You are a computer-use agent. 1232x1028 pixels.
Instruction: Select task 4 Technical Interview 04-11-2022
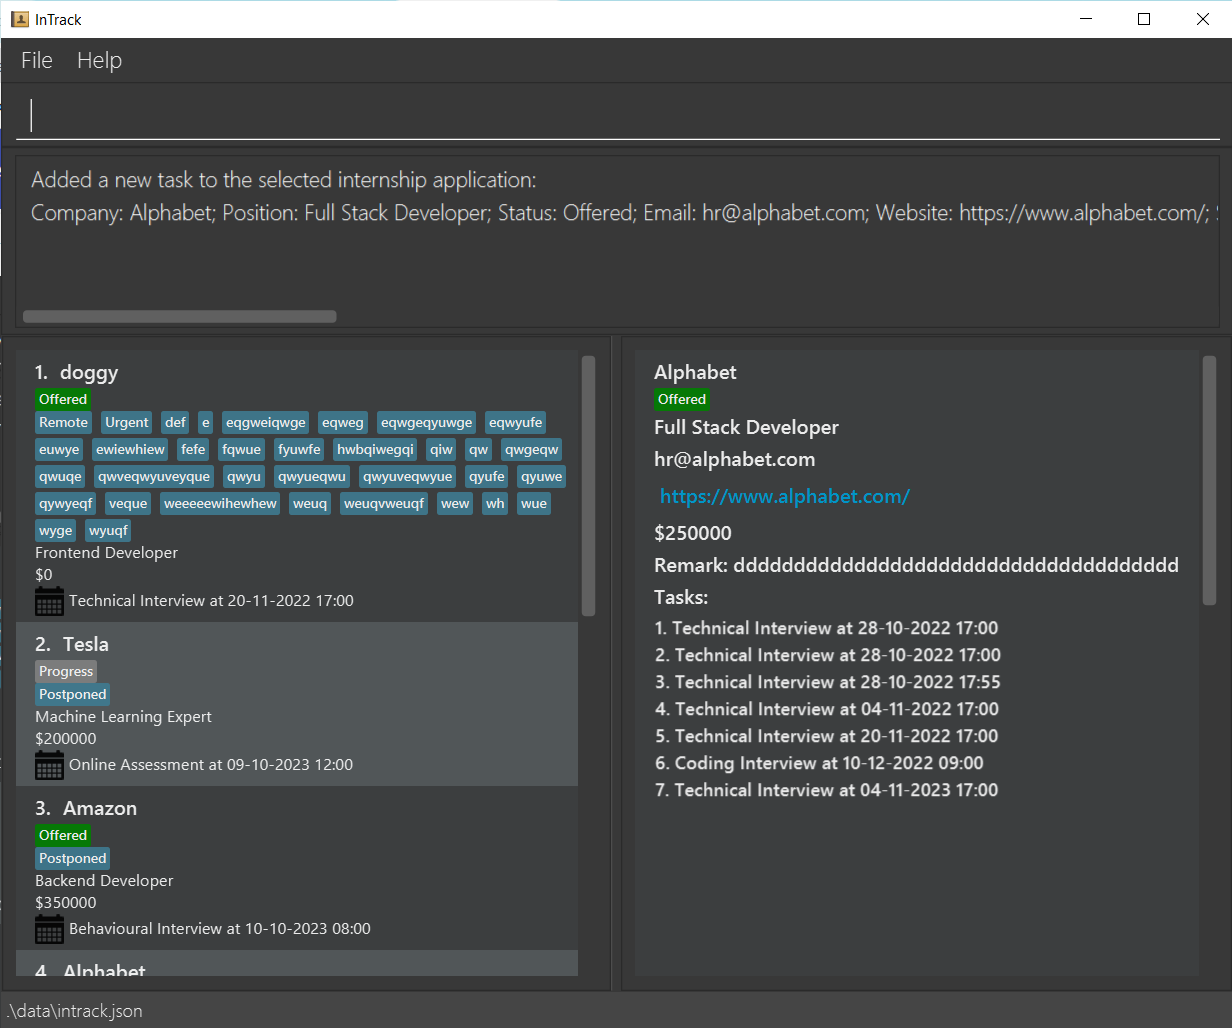point(827,709)
